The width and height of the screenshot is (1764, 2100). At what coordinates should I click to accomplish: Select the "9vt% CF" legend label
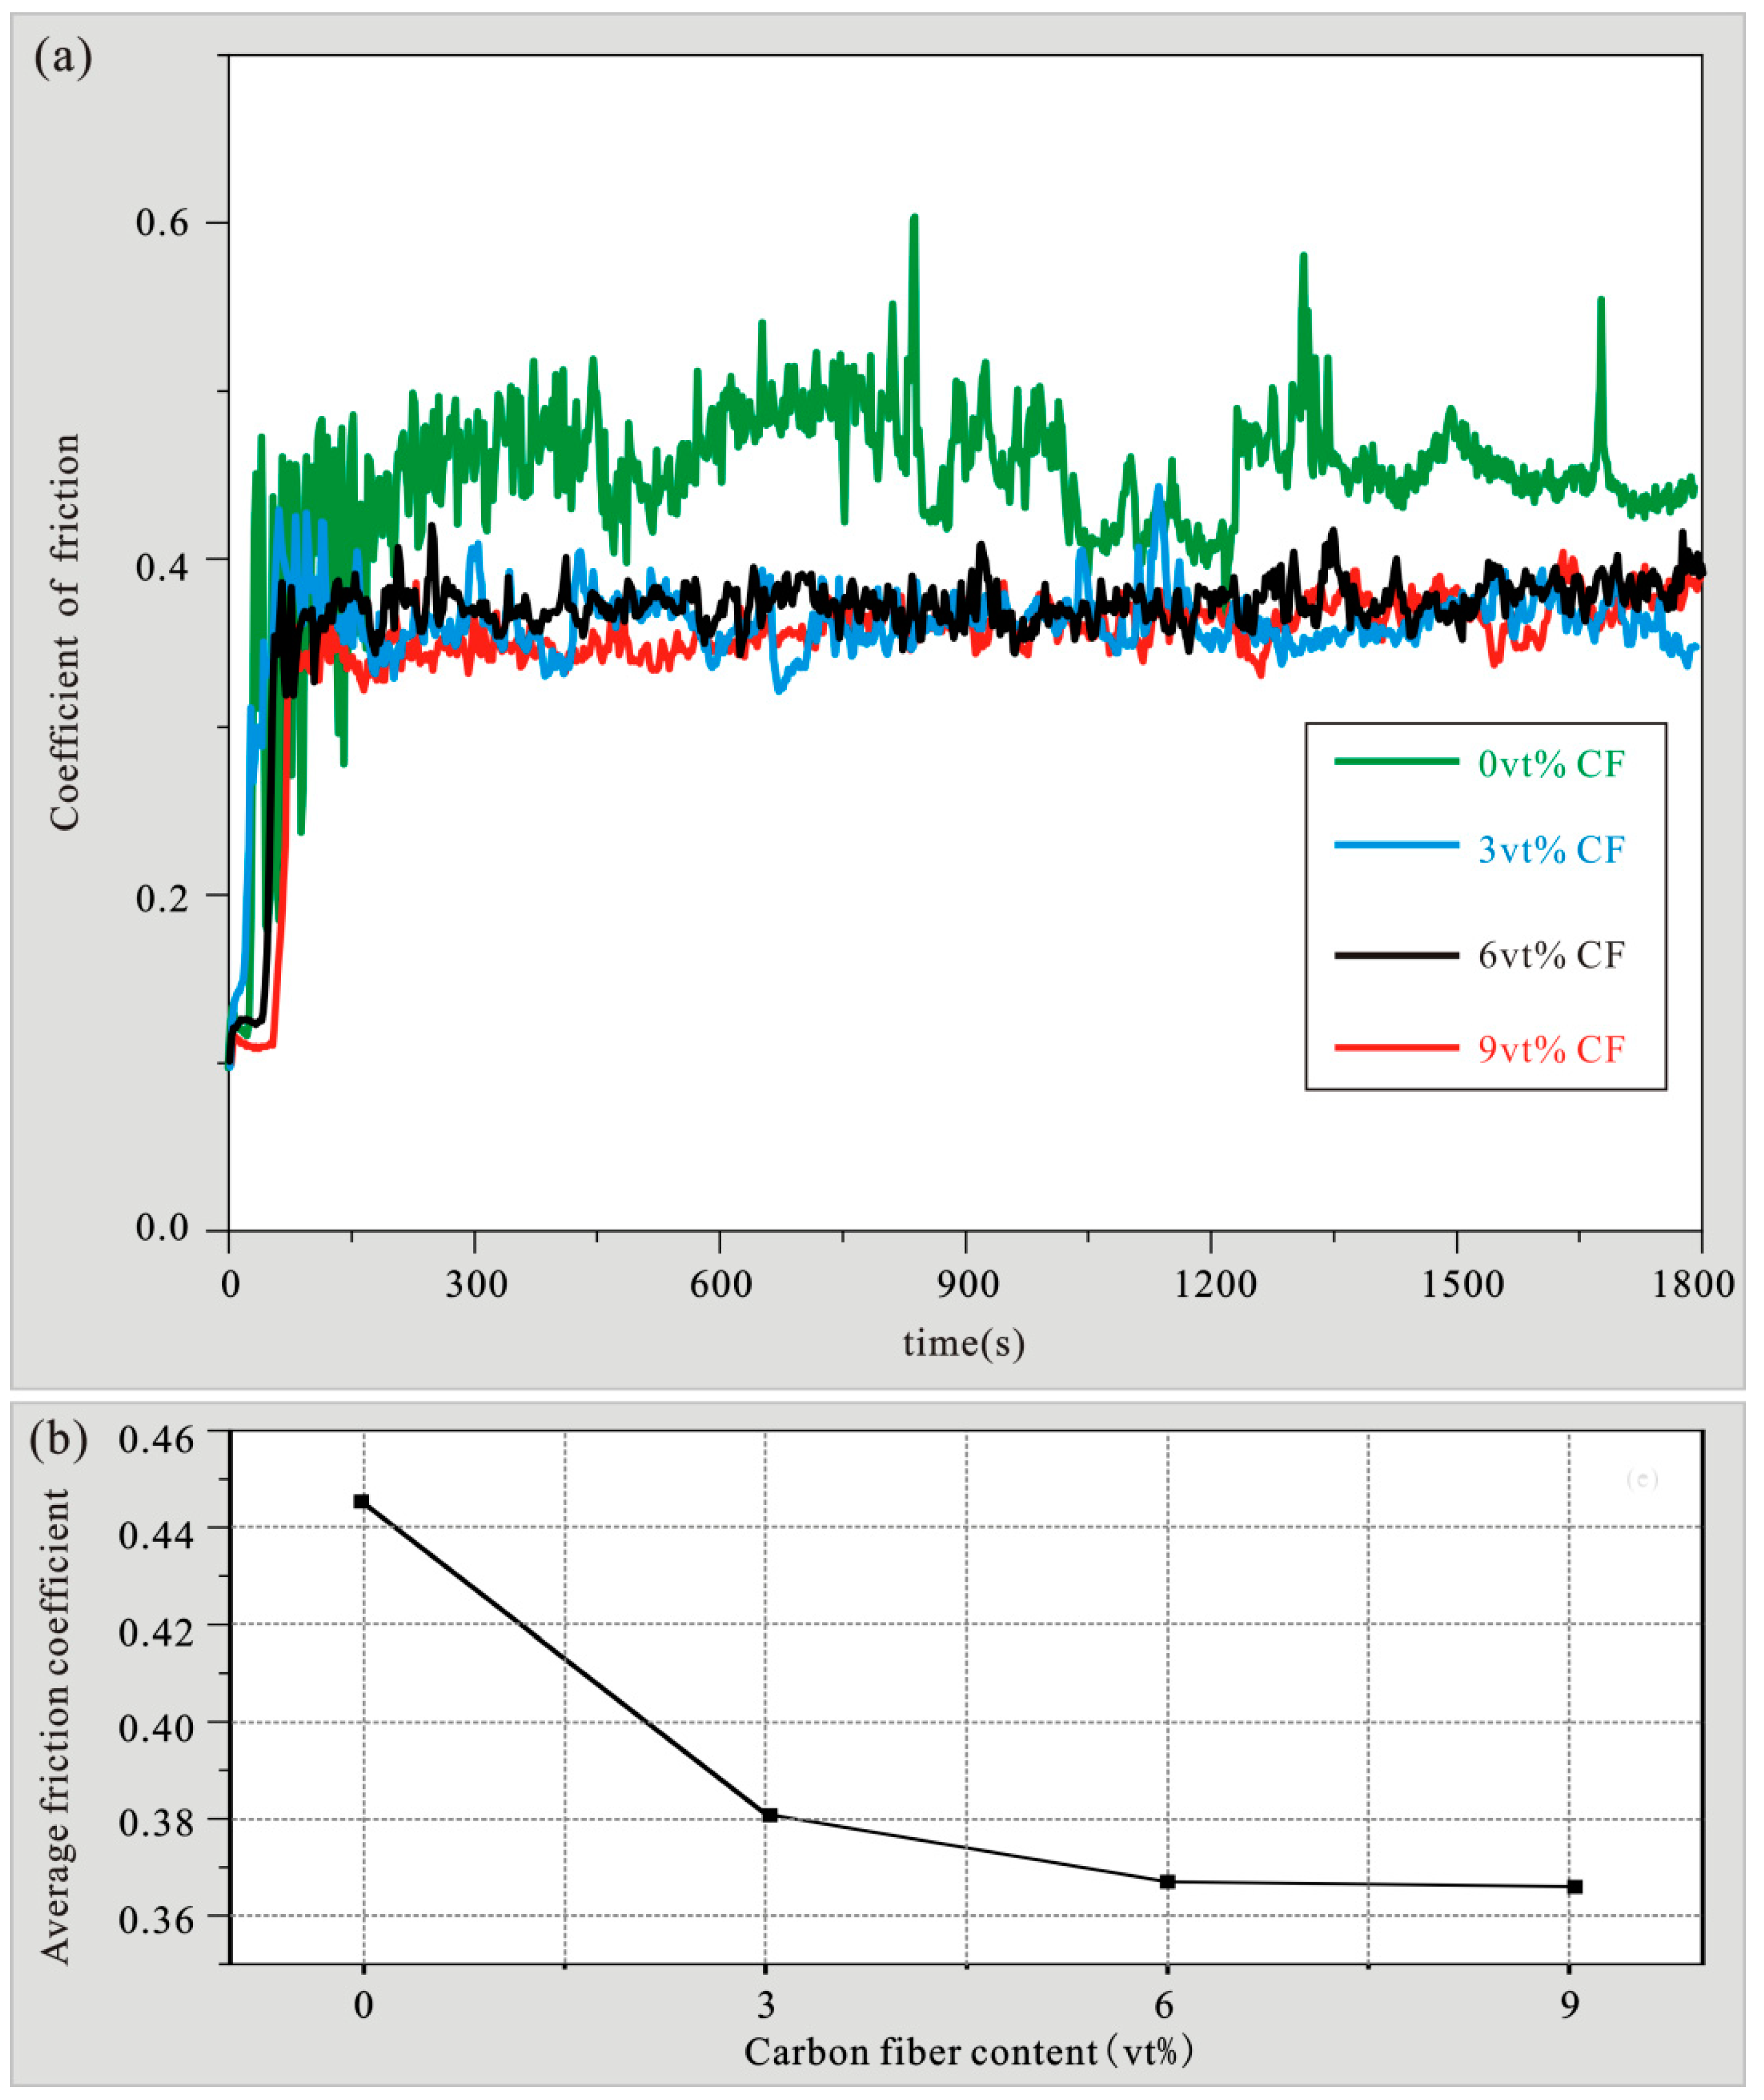(x=1551, y=1049)
